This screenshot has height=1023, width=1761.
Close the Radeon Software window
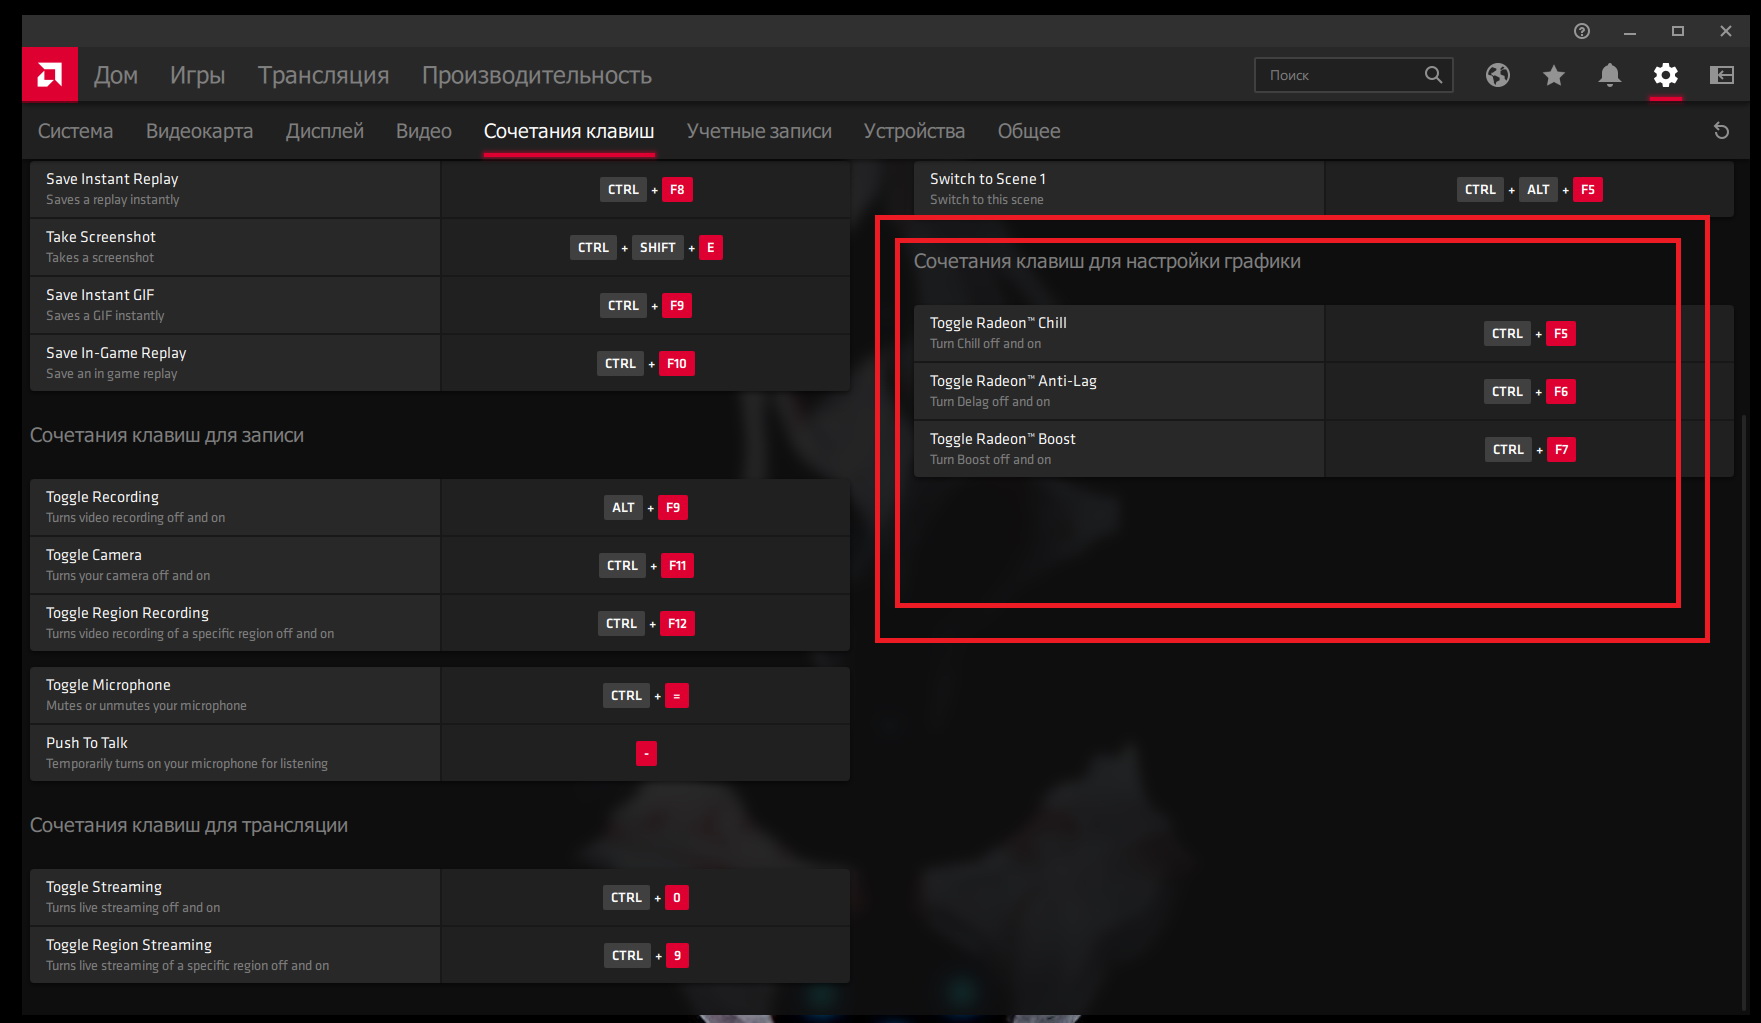pyautogui.click(x=1726, y=31)
